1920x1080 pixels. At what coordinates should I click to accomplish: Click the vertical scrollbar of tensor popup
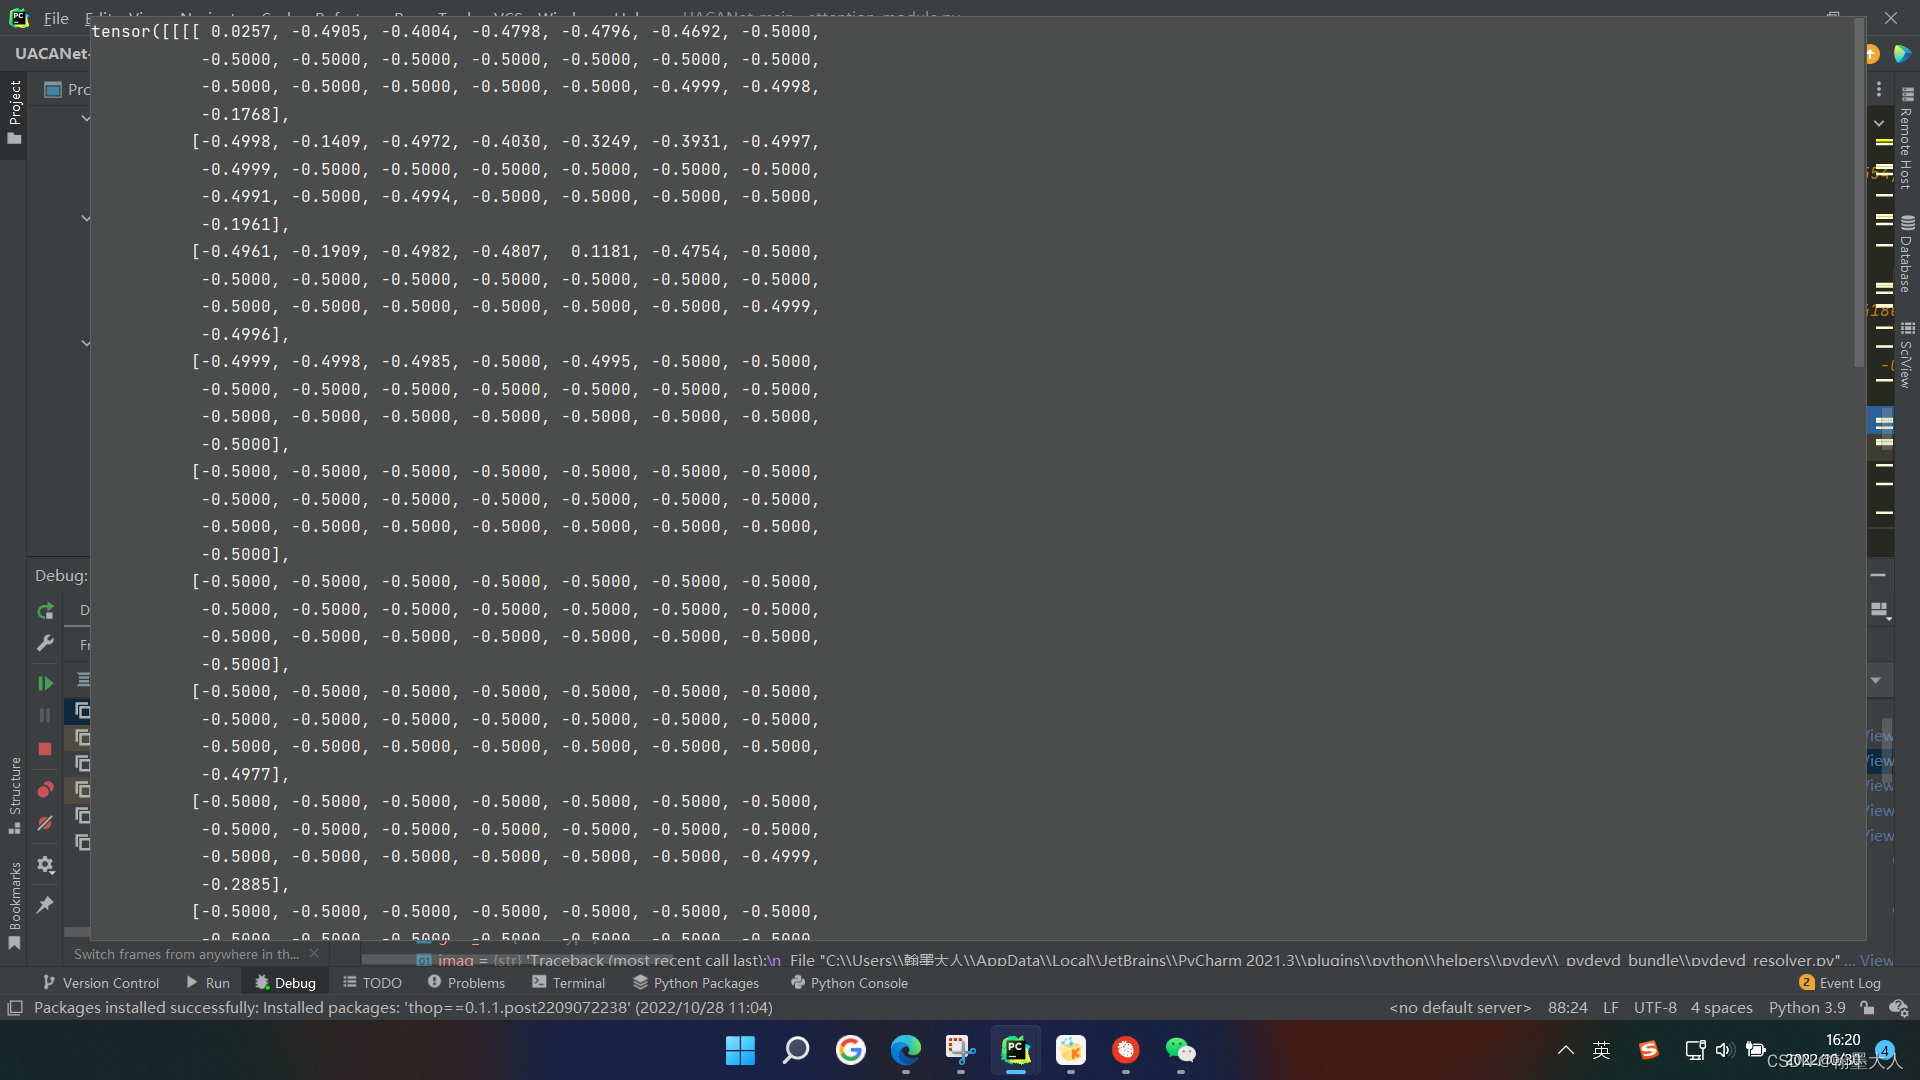coord(1859,192)
